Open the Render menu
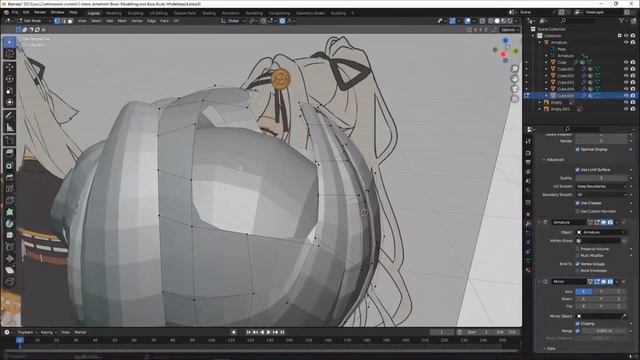The height and width of the screenshot is (360, 640). [40, 12]
